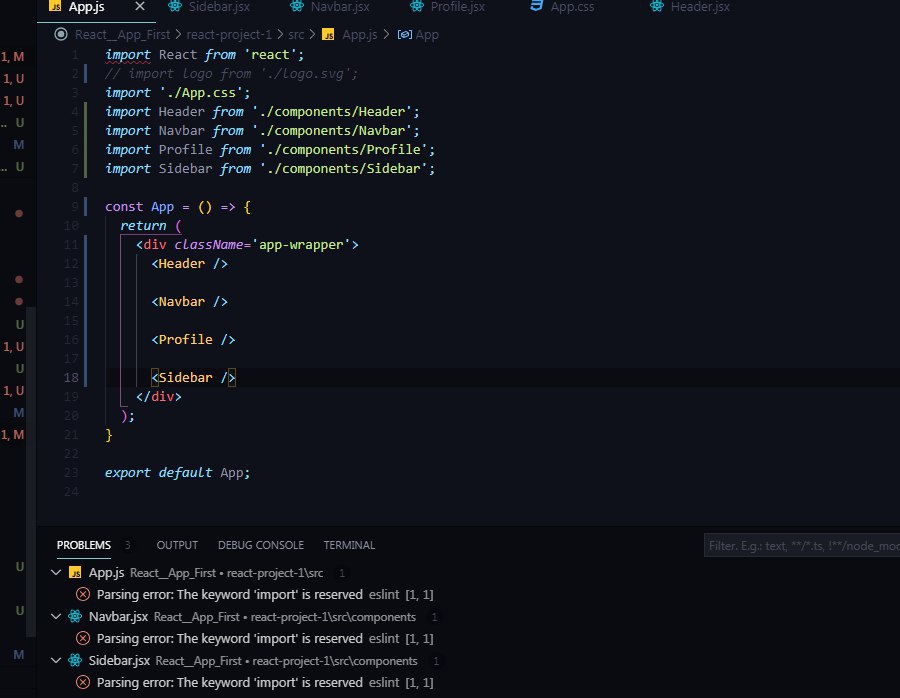Viewport: 900px width, 698px height.
Task: Click the React icon on the Navbar.jsx tab
Action: click(297, 7)
